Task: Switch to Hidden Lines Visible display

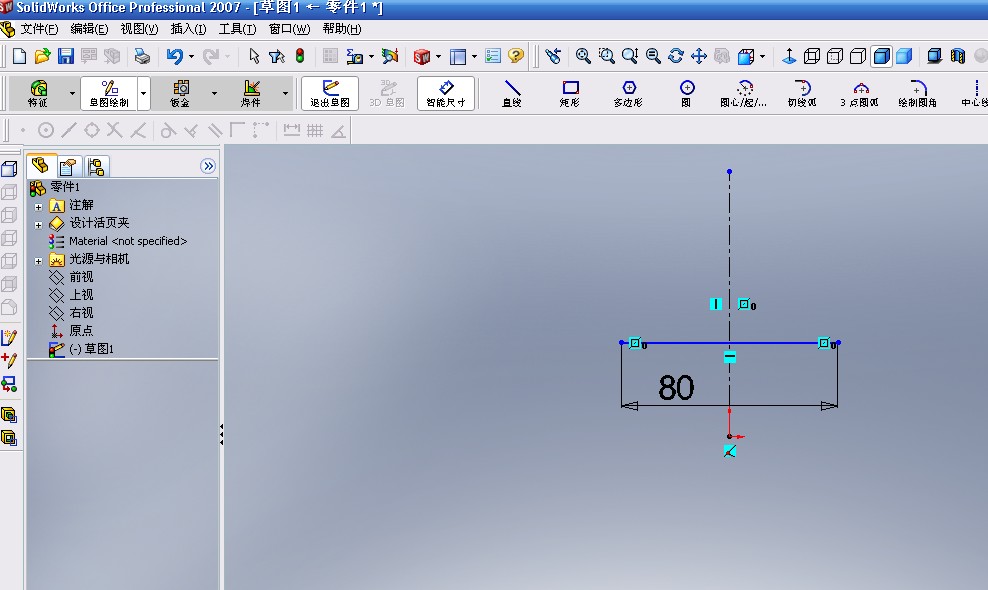Action: pos(835,56)
